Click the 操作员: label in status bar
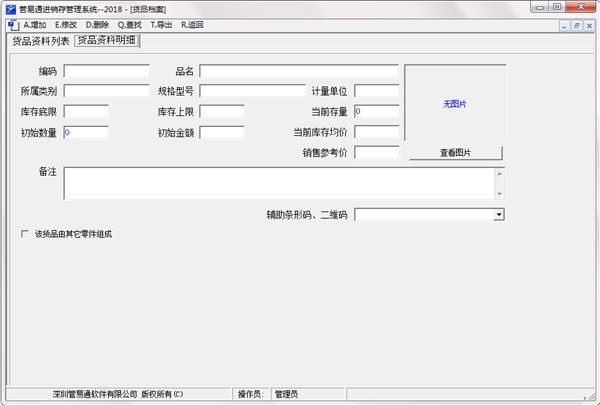Viewport: 600px width, 405px height. pyautogui.click(x=251, y=394)
